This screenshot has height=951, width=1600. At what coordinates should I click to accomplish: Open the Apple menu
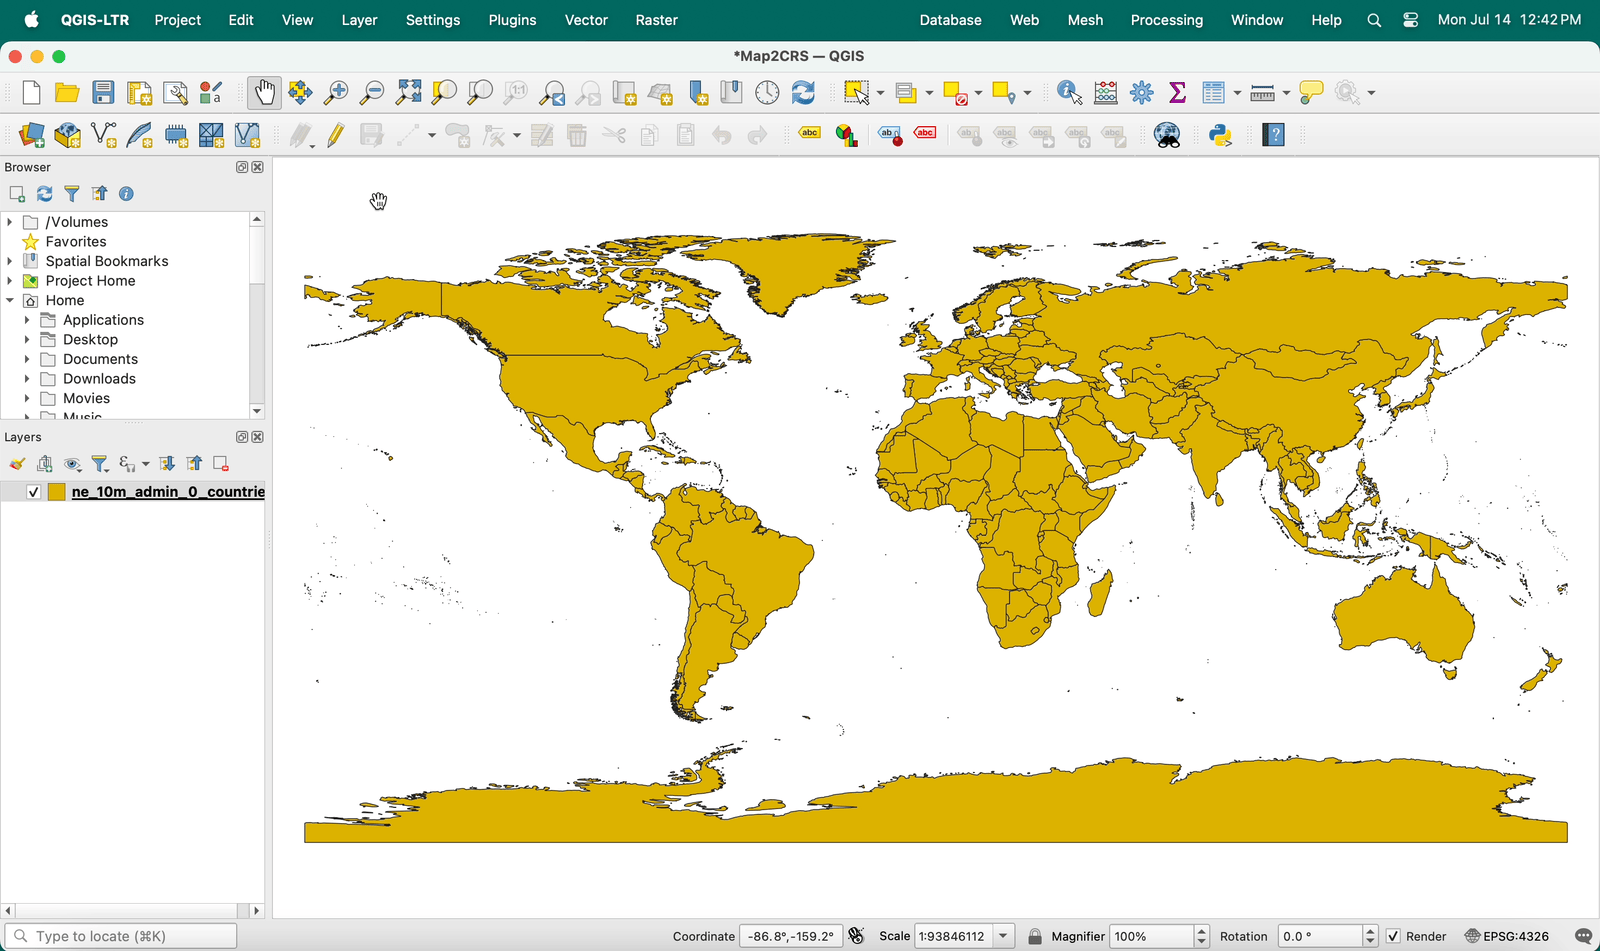(x=31, y=20)
